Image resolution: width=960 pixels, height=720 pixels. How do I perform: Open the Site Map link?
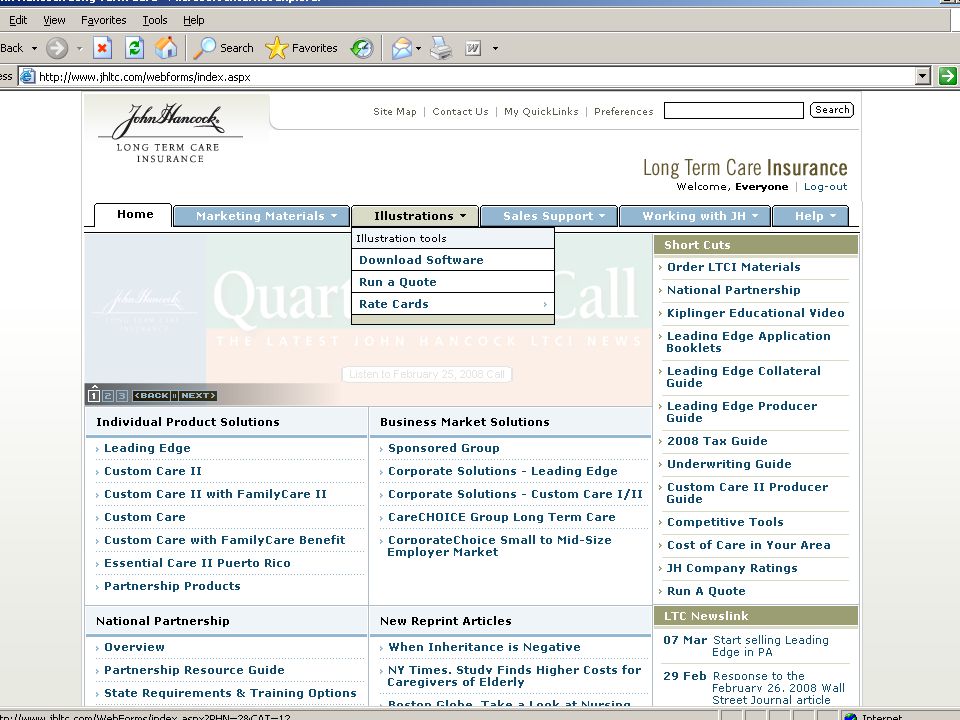tap(395, 111)
